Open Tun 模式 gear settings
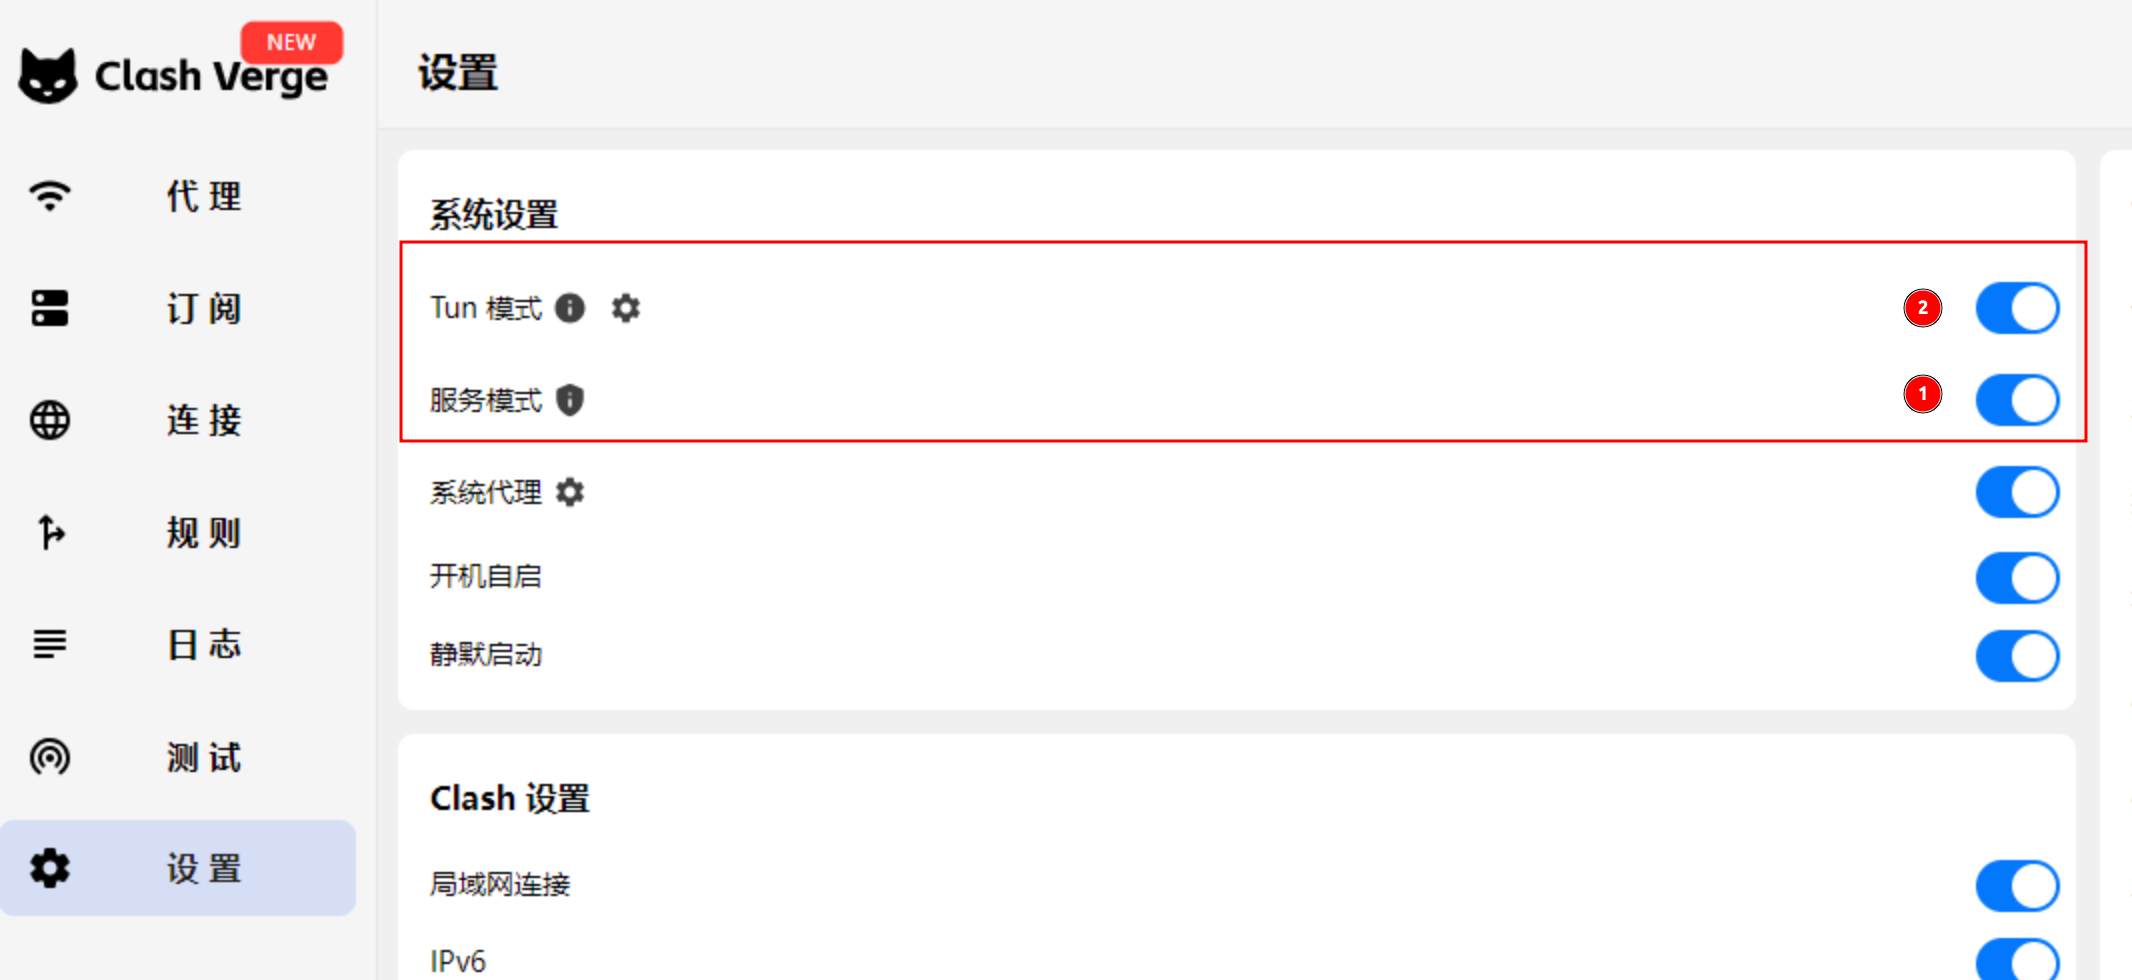 [x=626, y=308]
